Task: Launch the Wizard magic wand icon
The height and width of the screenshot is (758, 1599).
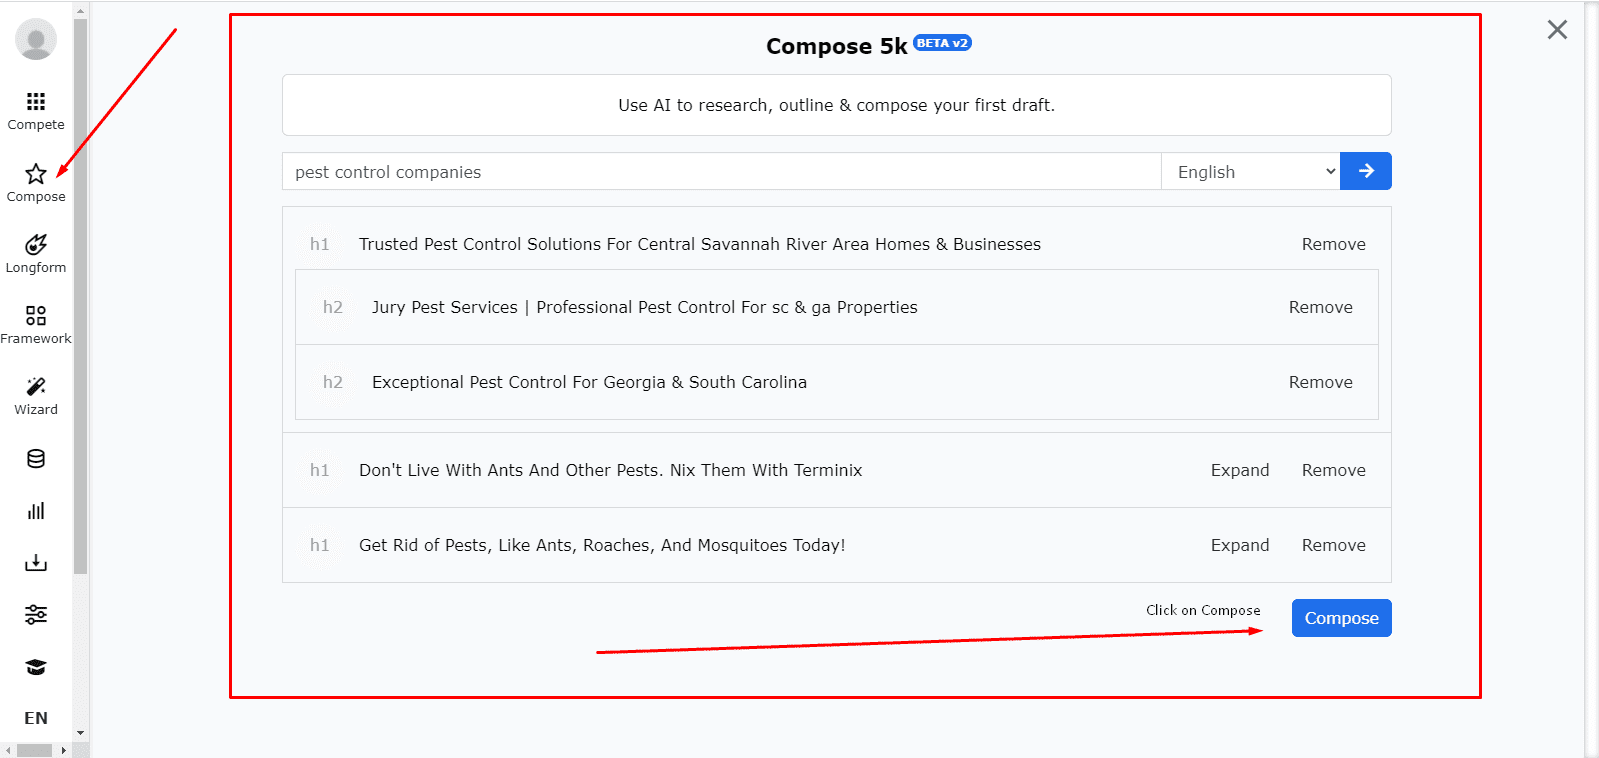Action: pyautogui.click(x=36, y=387)
